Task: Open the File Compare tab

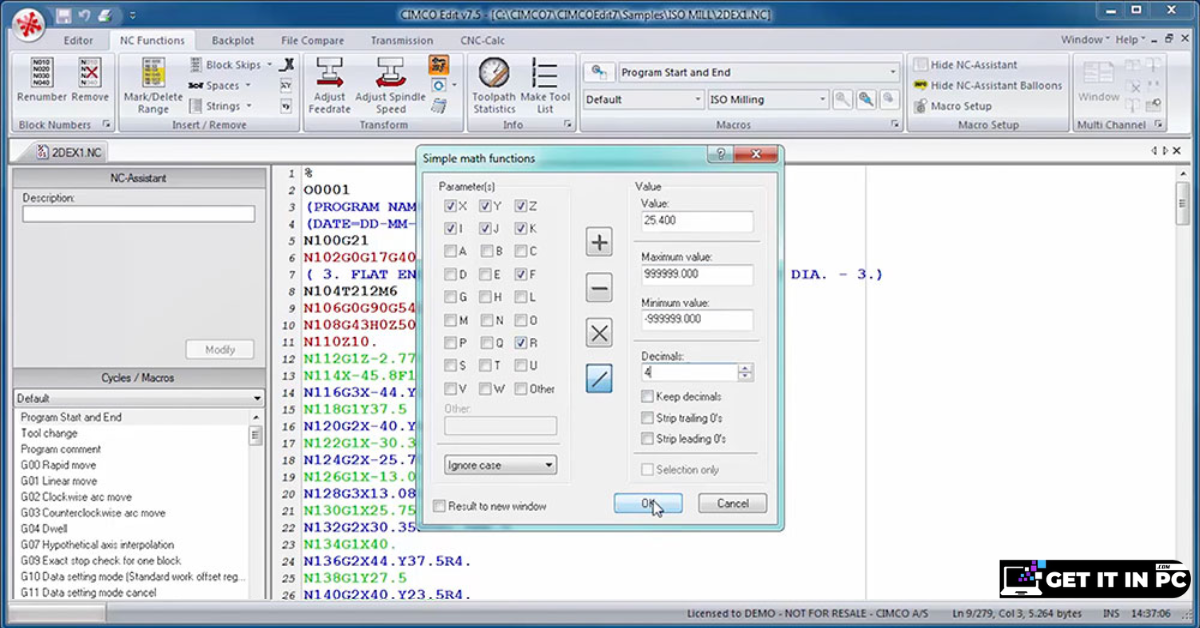Action: [x=312, y=41]
